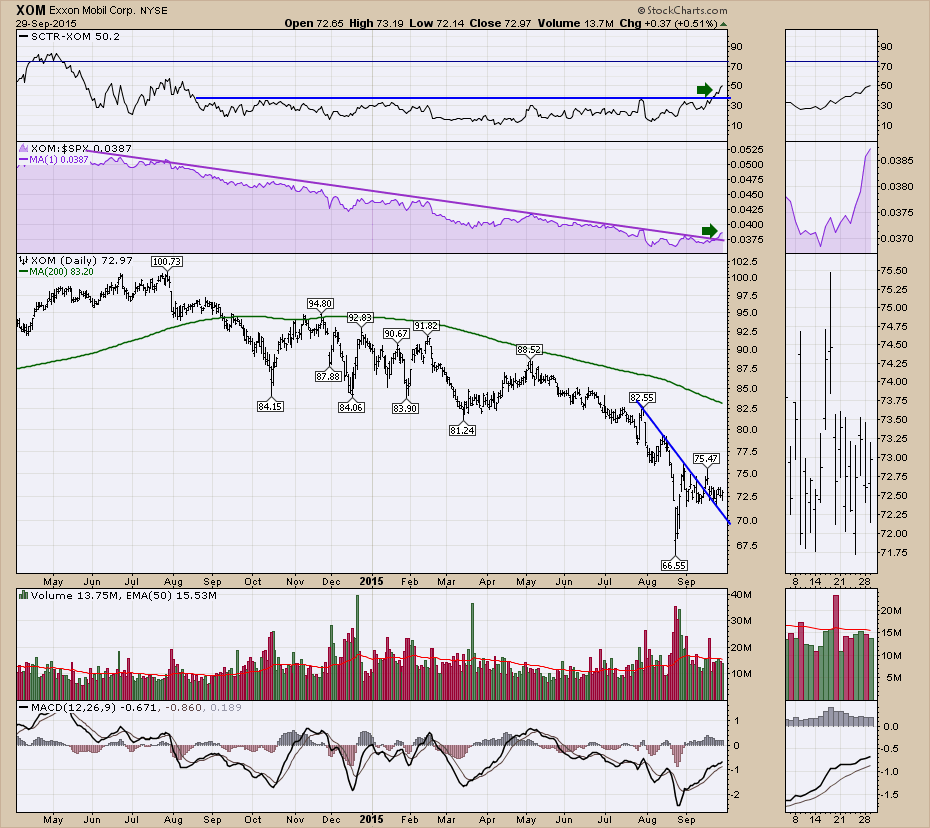
Task: Click the MACD zoom thumbnail panel
Action: (x=831, y=756)
